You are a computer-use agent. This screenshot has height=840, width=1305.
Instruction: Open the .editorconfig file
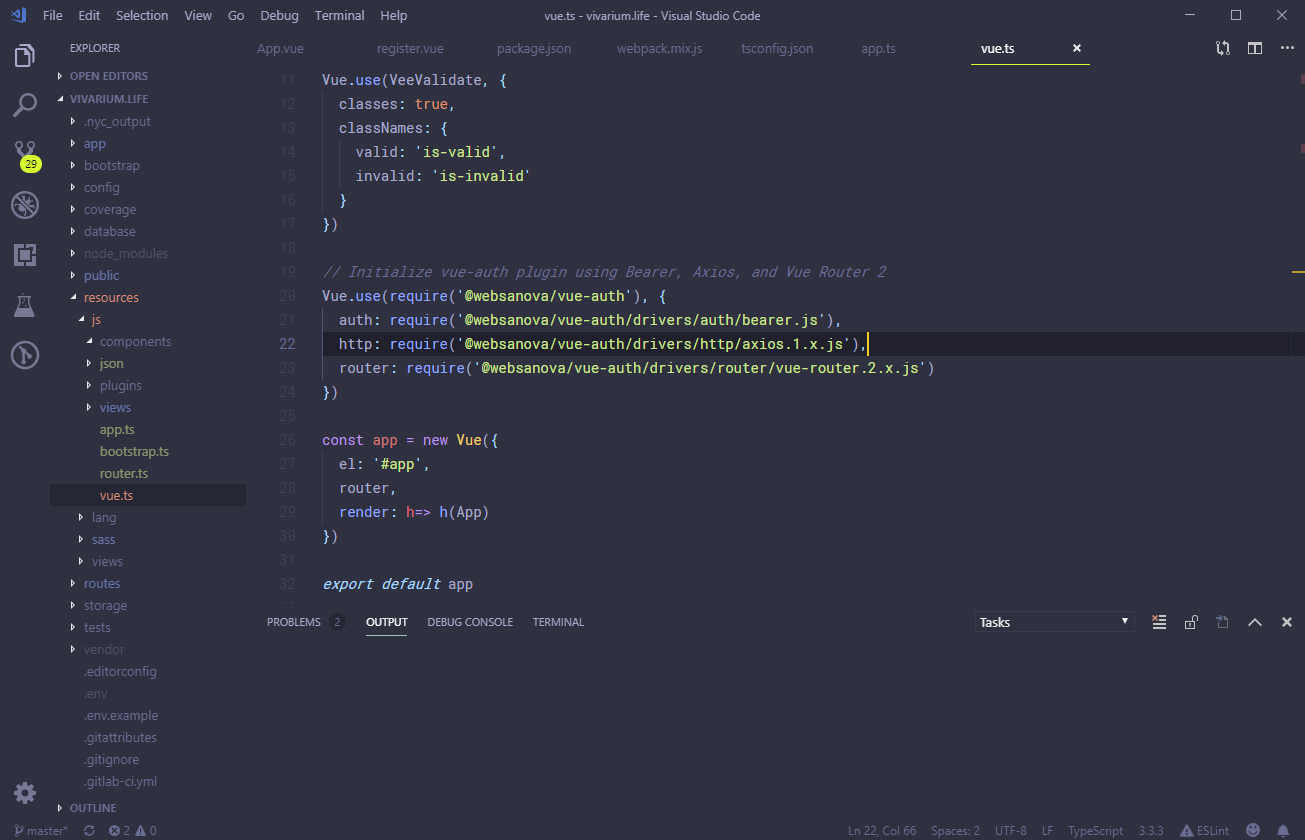click(120, 672)
